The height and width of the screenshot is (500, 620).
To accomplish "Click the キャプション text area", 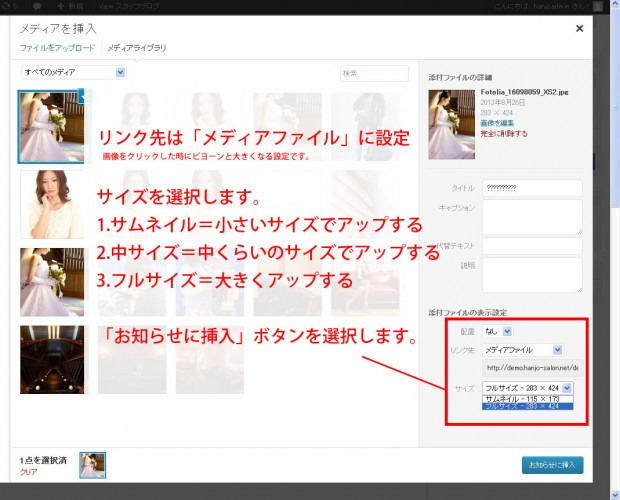I will point(531,216).
